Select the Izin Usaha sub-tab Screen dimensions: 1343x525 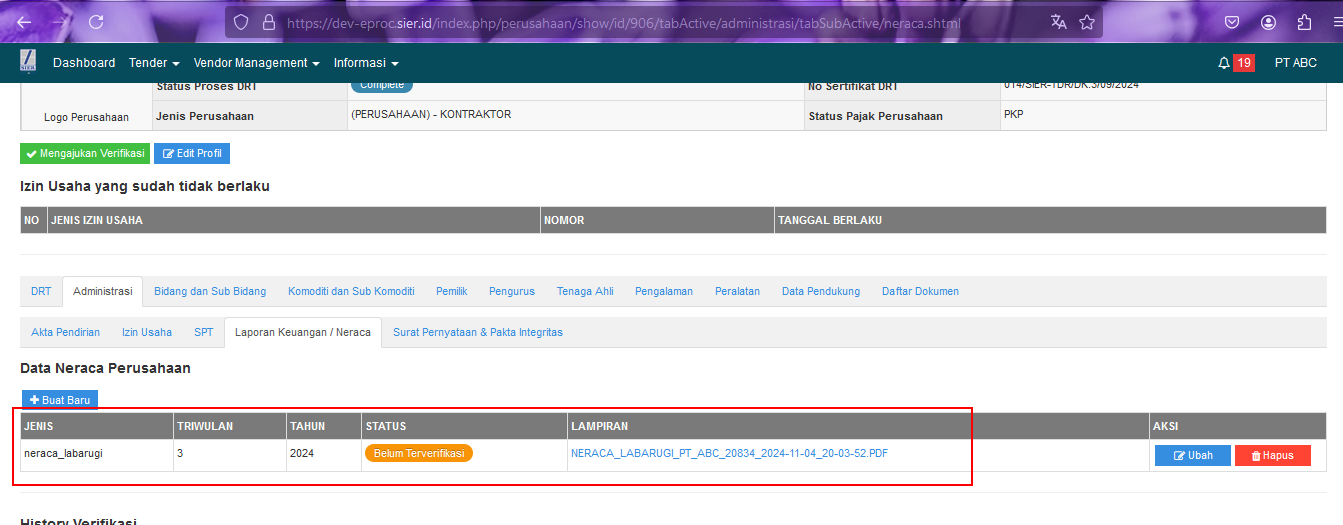point(146,332)
